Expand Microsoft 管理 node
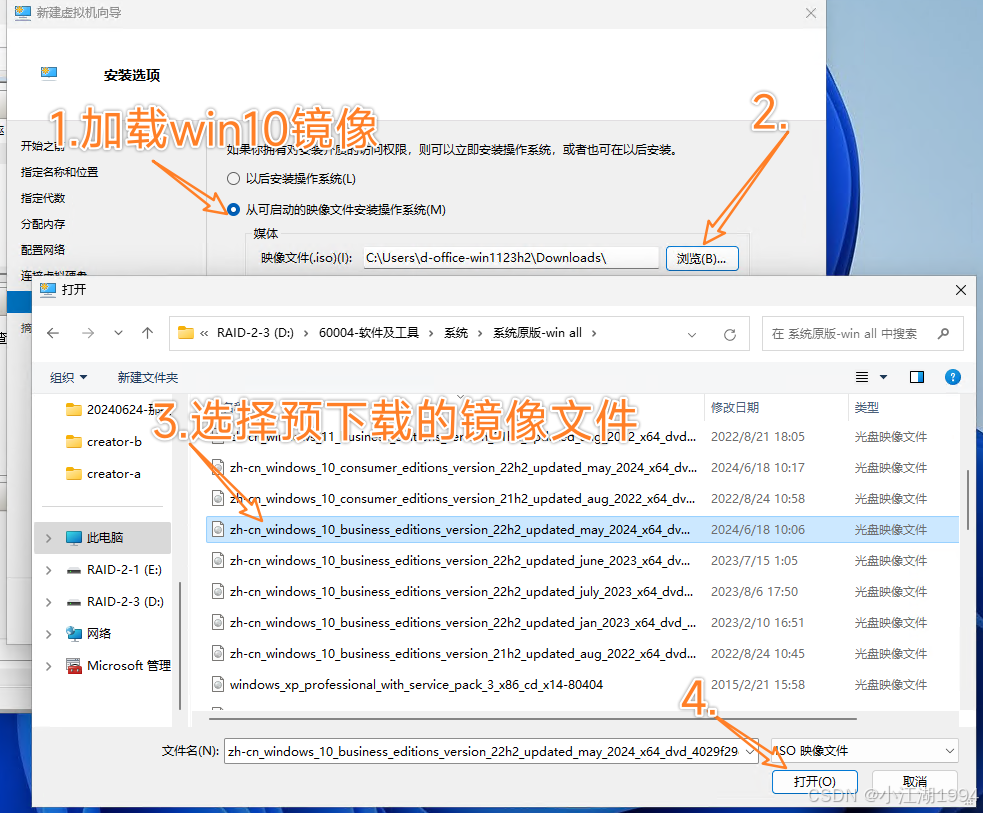Viewport: 983px width, 813px height. coord(49,666)
